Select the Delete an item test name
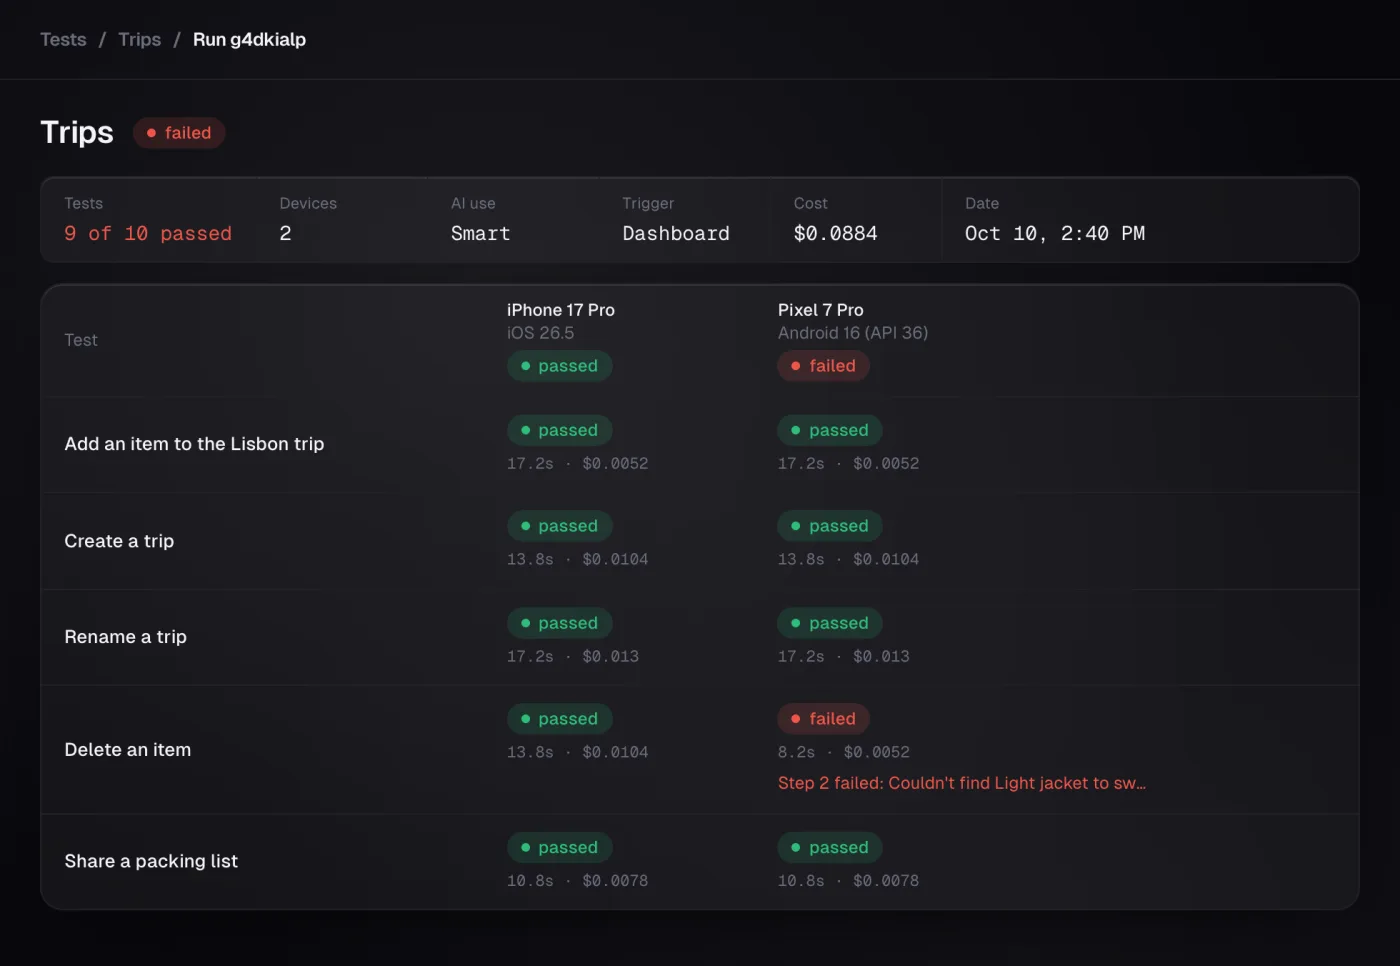 click(127, 750)
